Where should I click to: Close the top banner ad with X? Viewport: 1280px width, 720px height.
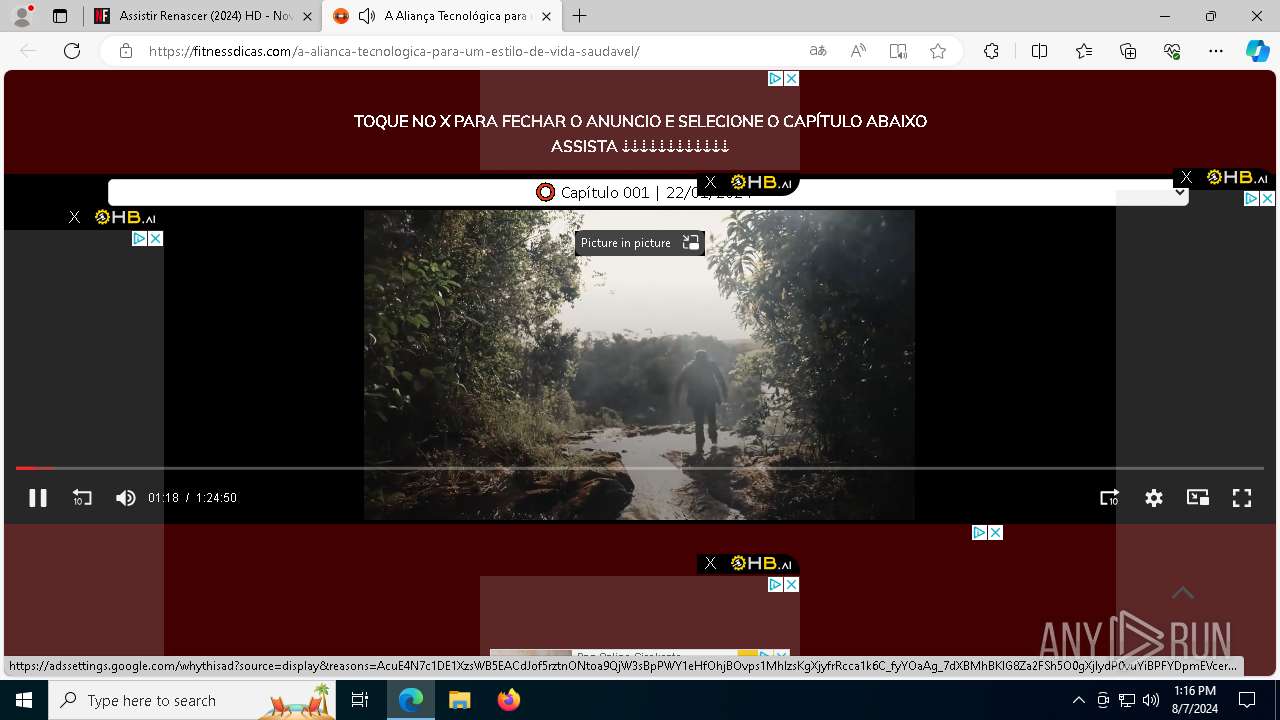click(791, 78)
